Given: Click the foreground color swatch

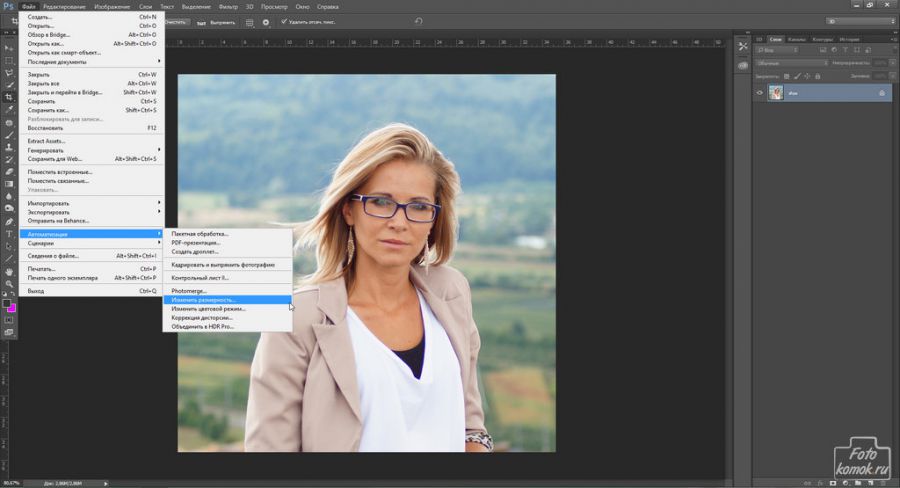Looking at the screenshot, I should [5, 301].
